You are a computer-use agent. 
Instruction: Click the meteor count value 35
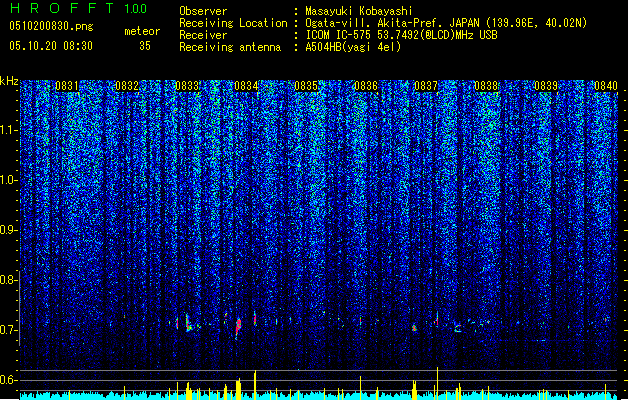145,46
